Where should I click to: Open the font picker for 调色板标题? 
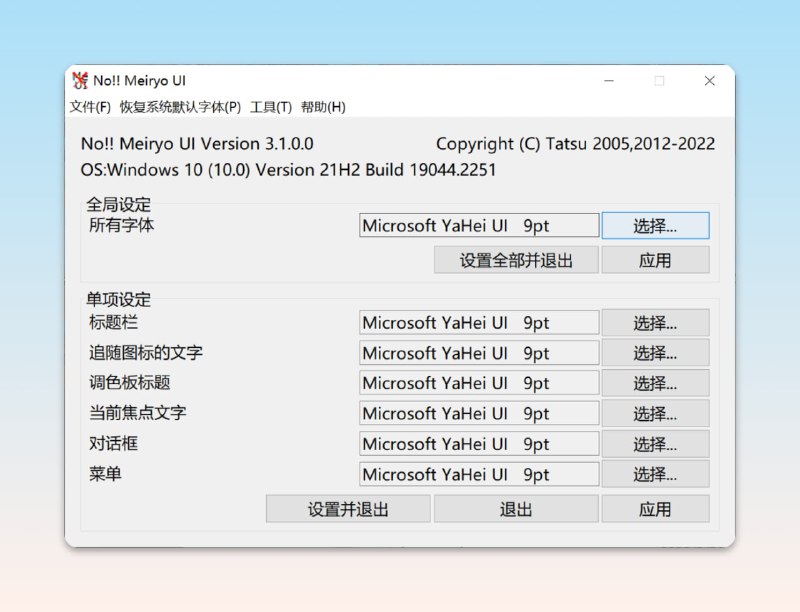point(656,383)
